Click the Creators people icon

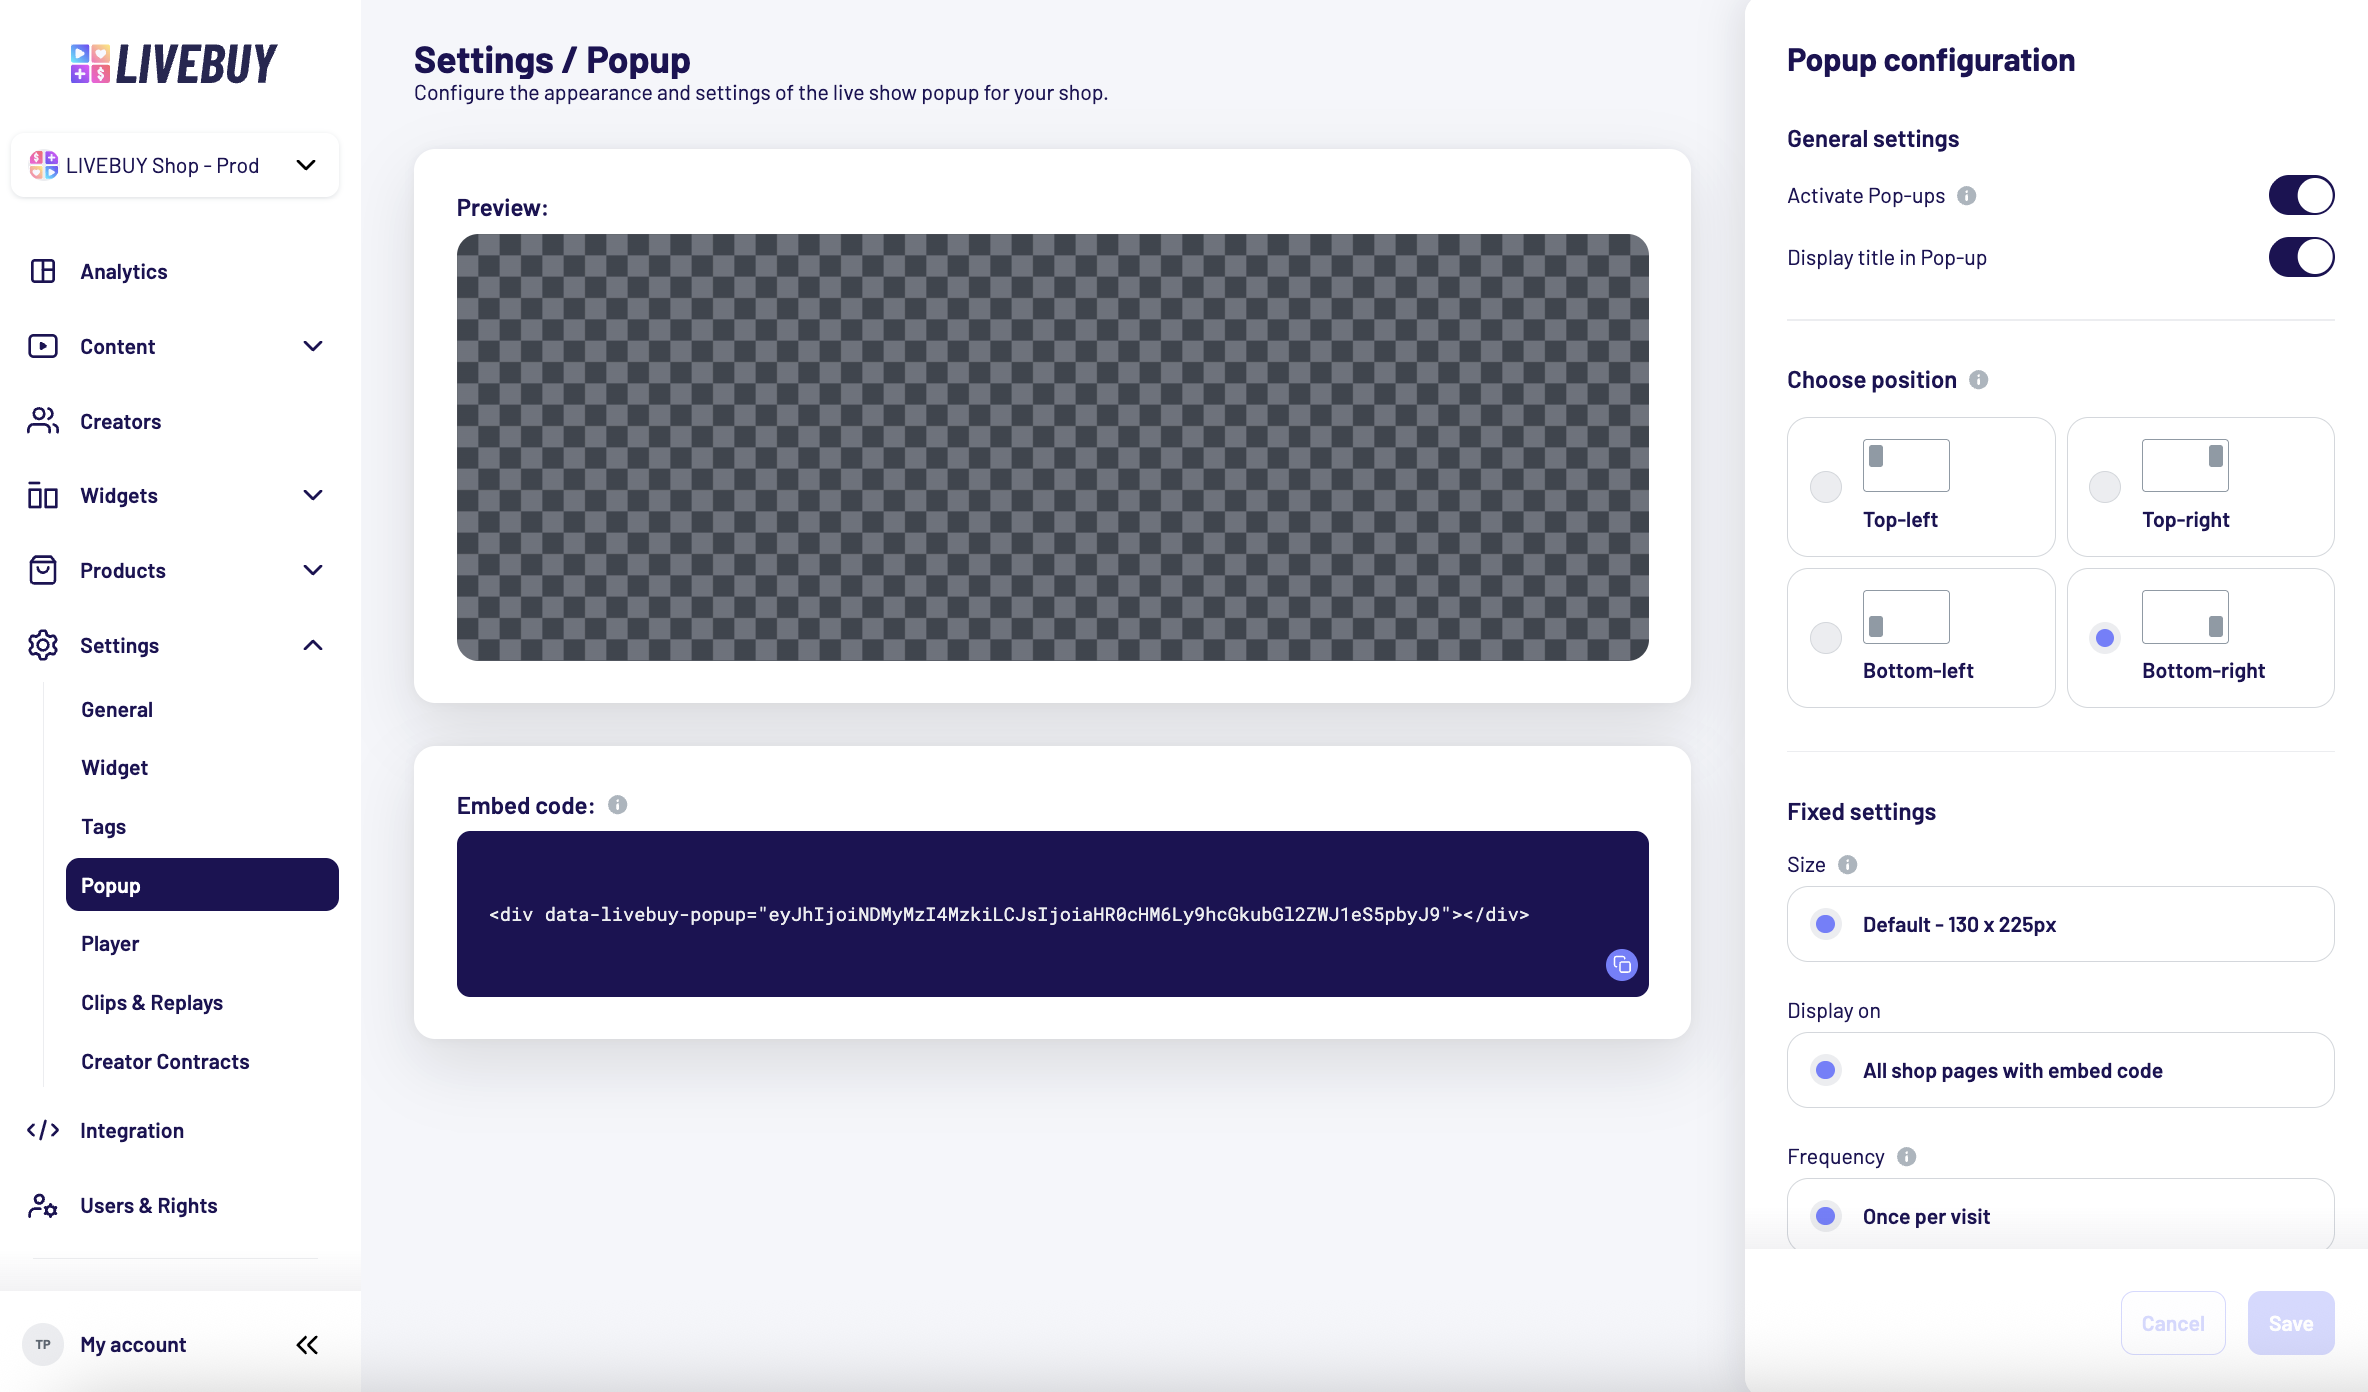coord(43,421)
